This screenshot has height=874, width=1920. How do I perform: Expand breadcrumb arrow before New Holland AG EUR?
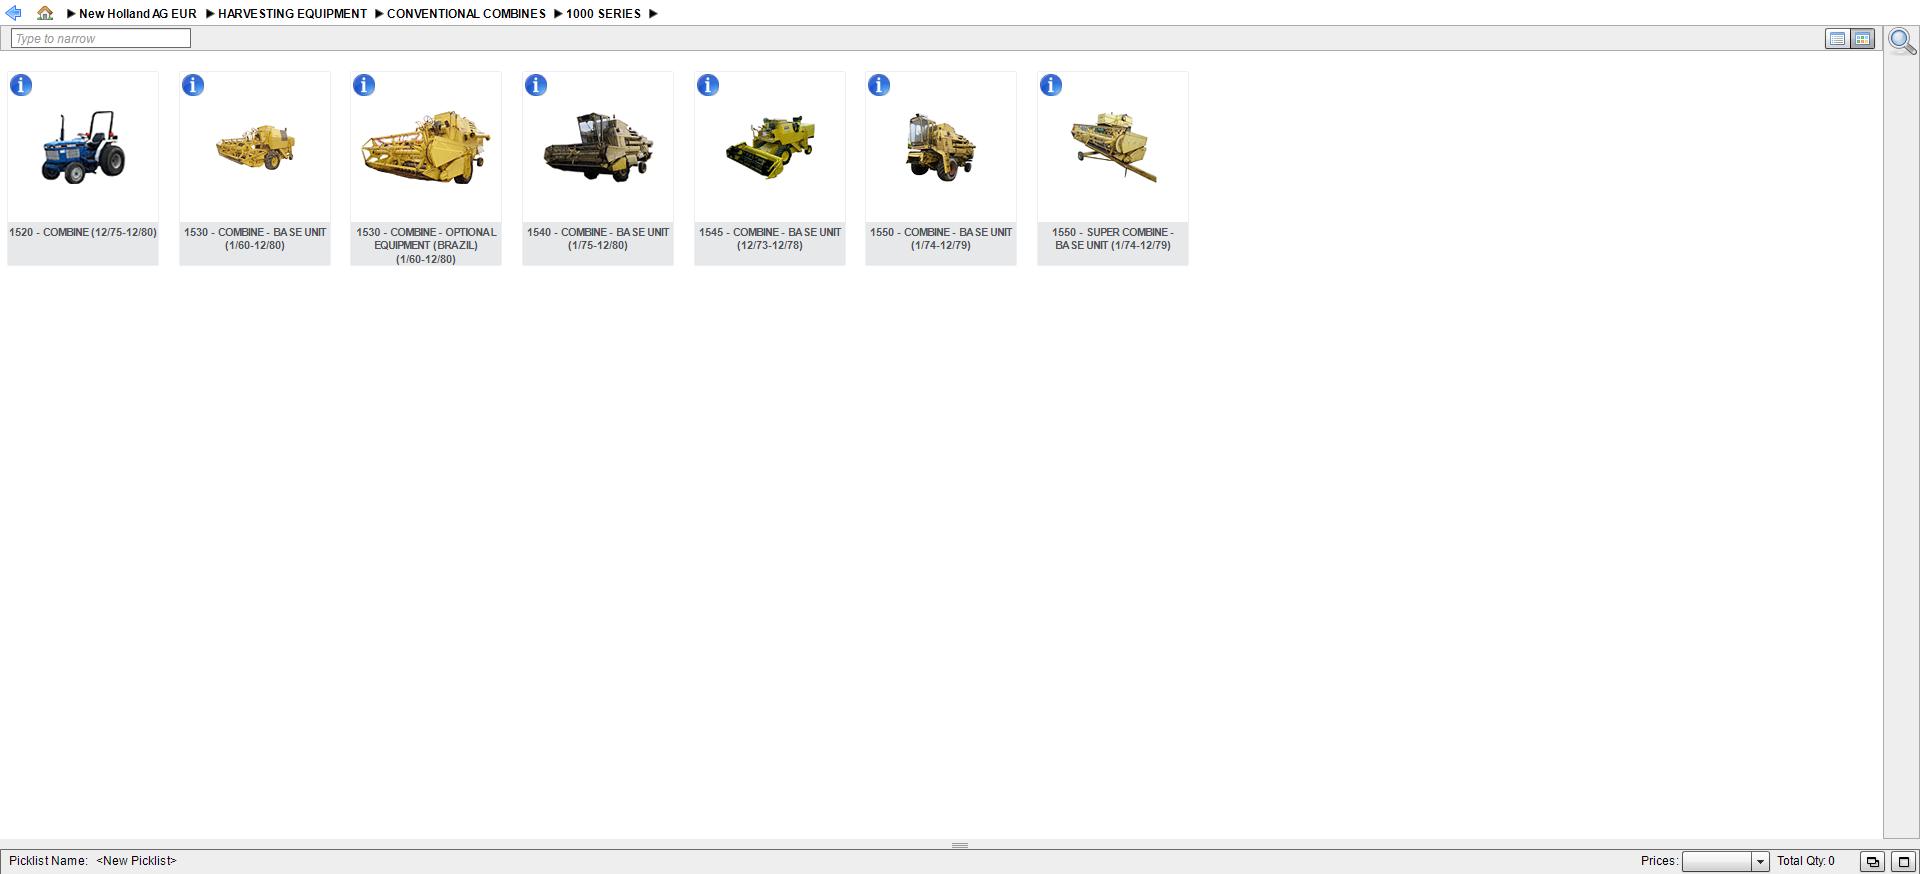71,14
